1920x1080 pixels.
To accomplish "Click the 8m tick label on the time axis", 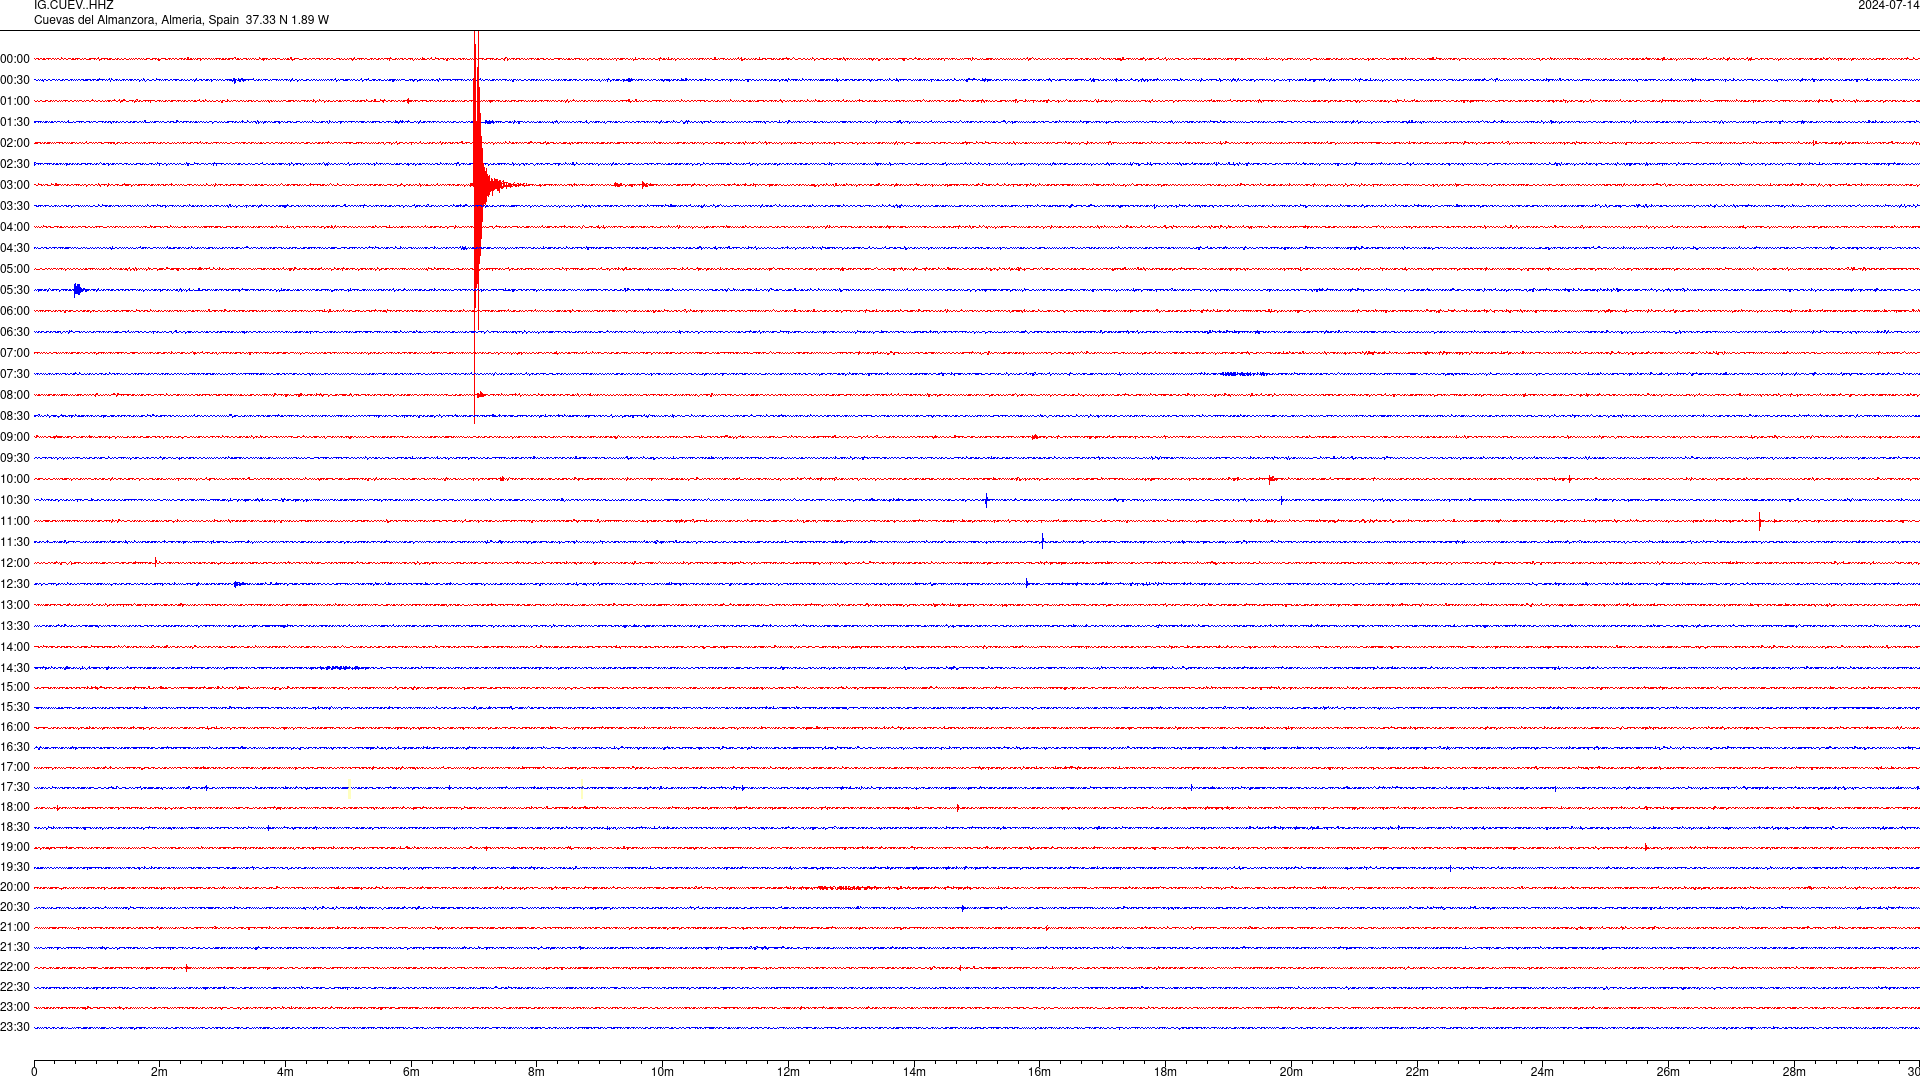I will click(x=536, y=1072).
